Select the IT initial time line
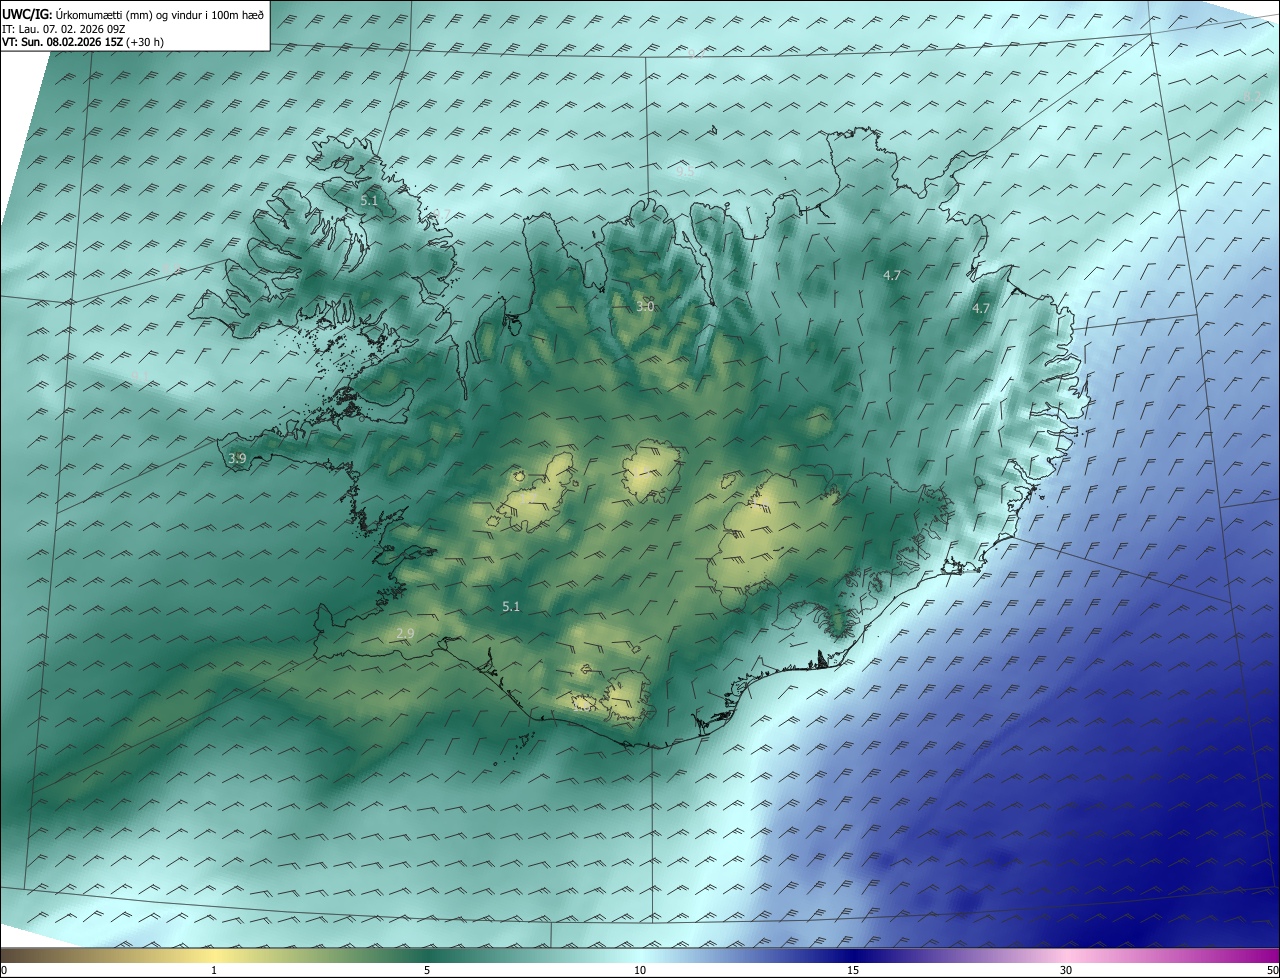This screenshot has height=978, width=1280. click(63, 28)
